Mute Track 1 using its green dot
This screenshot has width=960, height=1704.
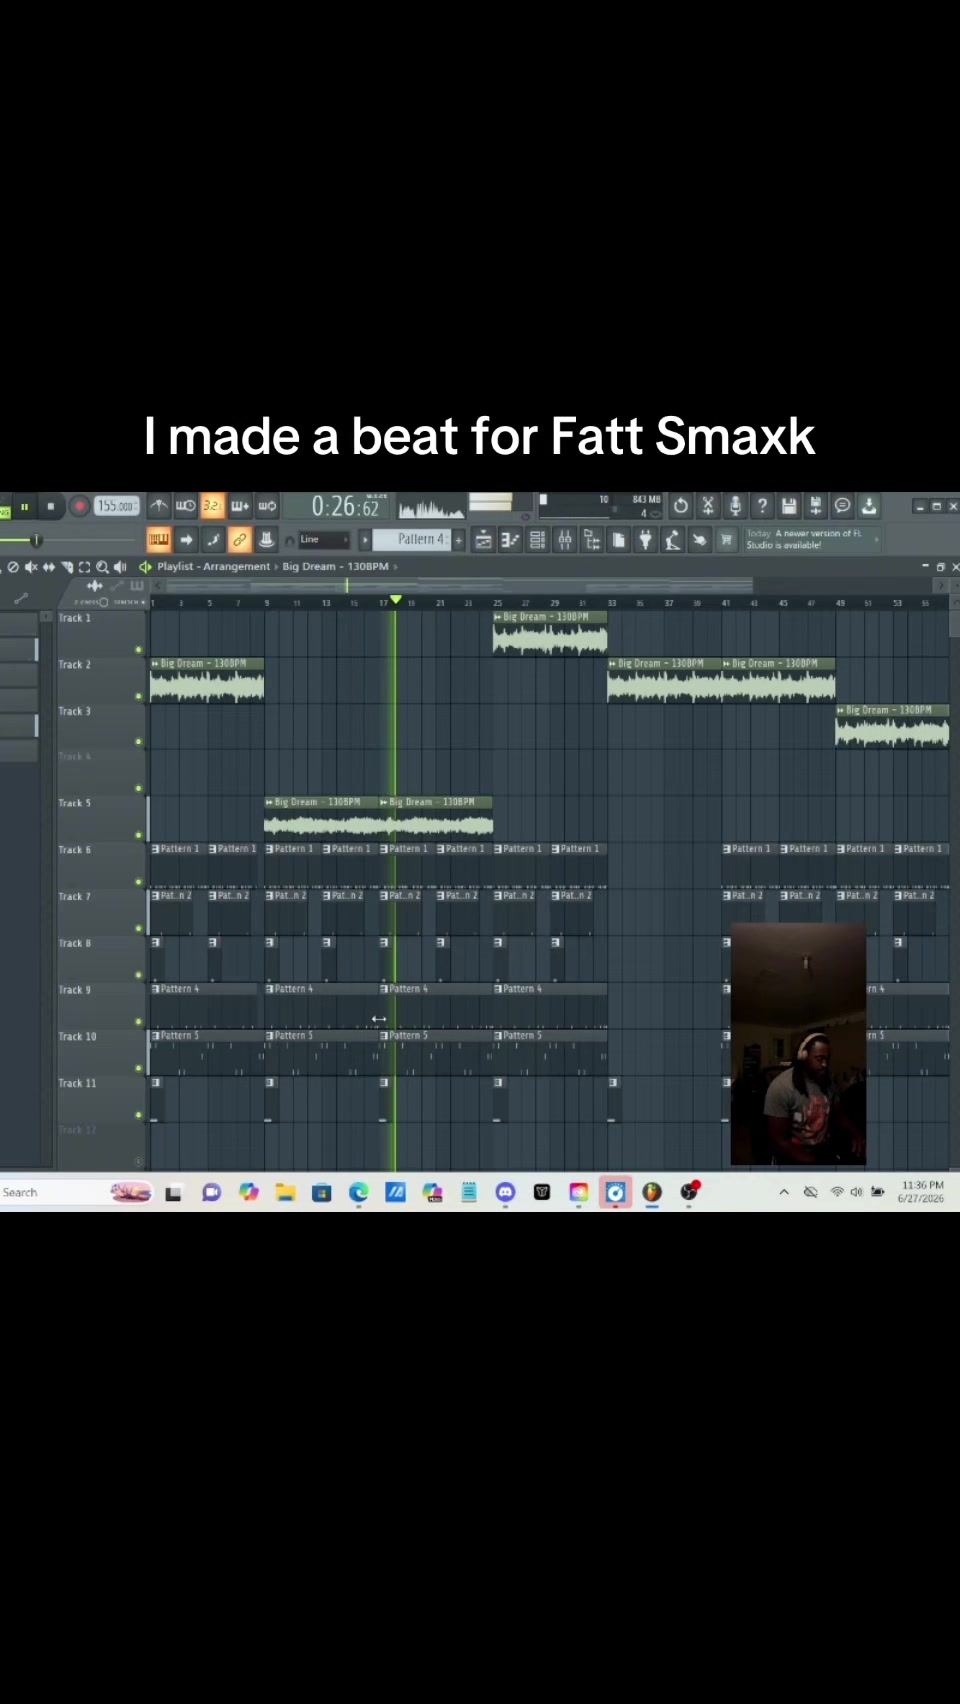click(139, 649)
